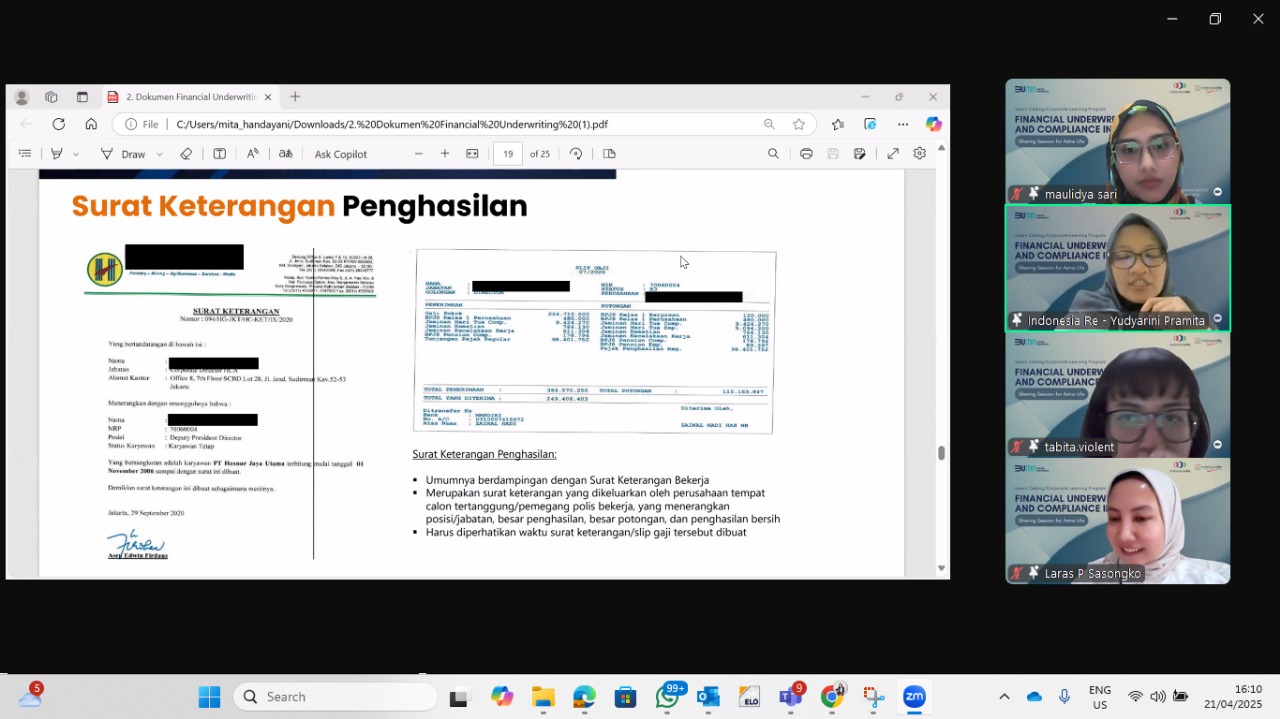Screen dimensions: 1280x719
Task: Select the Dokumen Financial Underwriting tab
Action: [188, 97]
